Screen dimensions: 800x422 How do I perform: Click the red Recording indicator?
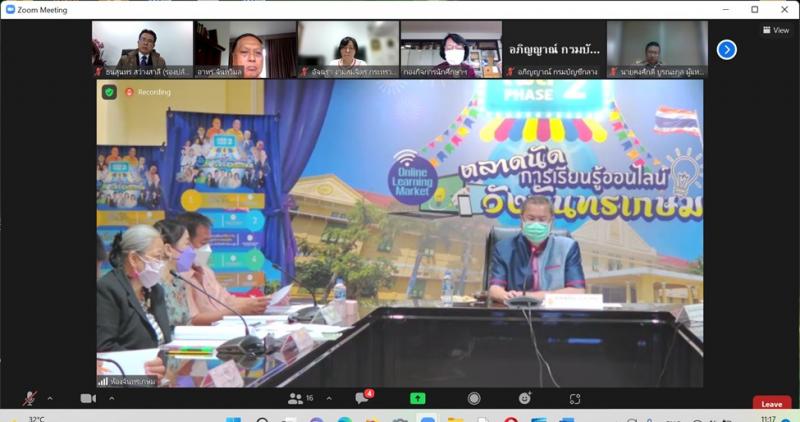(148, 92)
